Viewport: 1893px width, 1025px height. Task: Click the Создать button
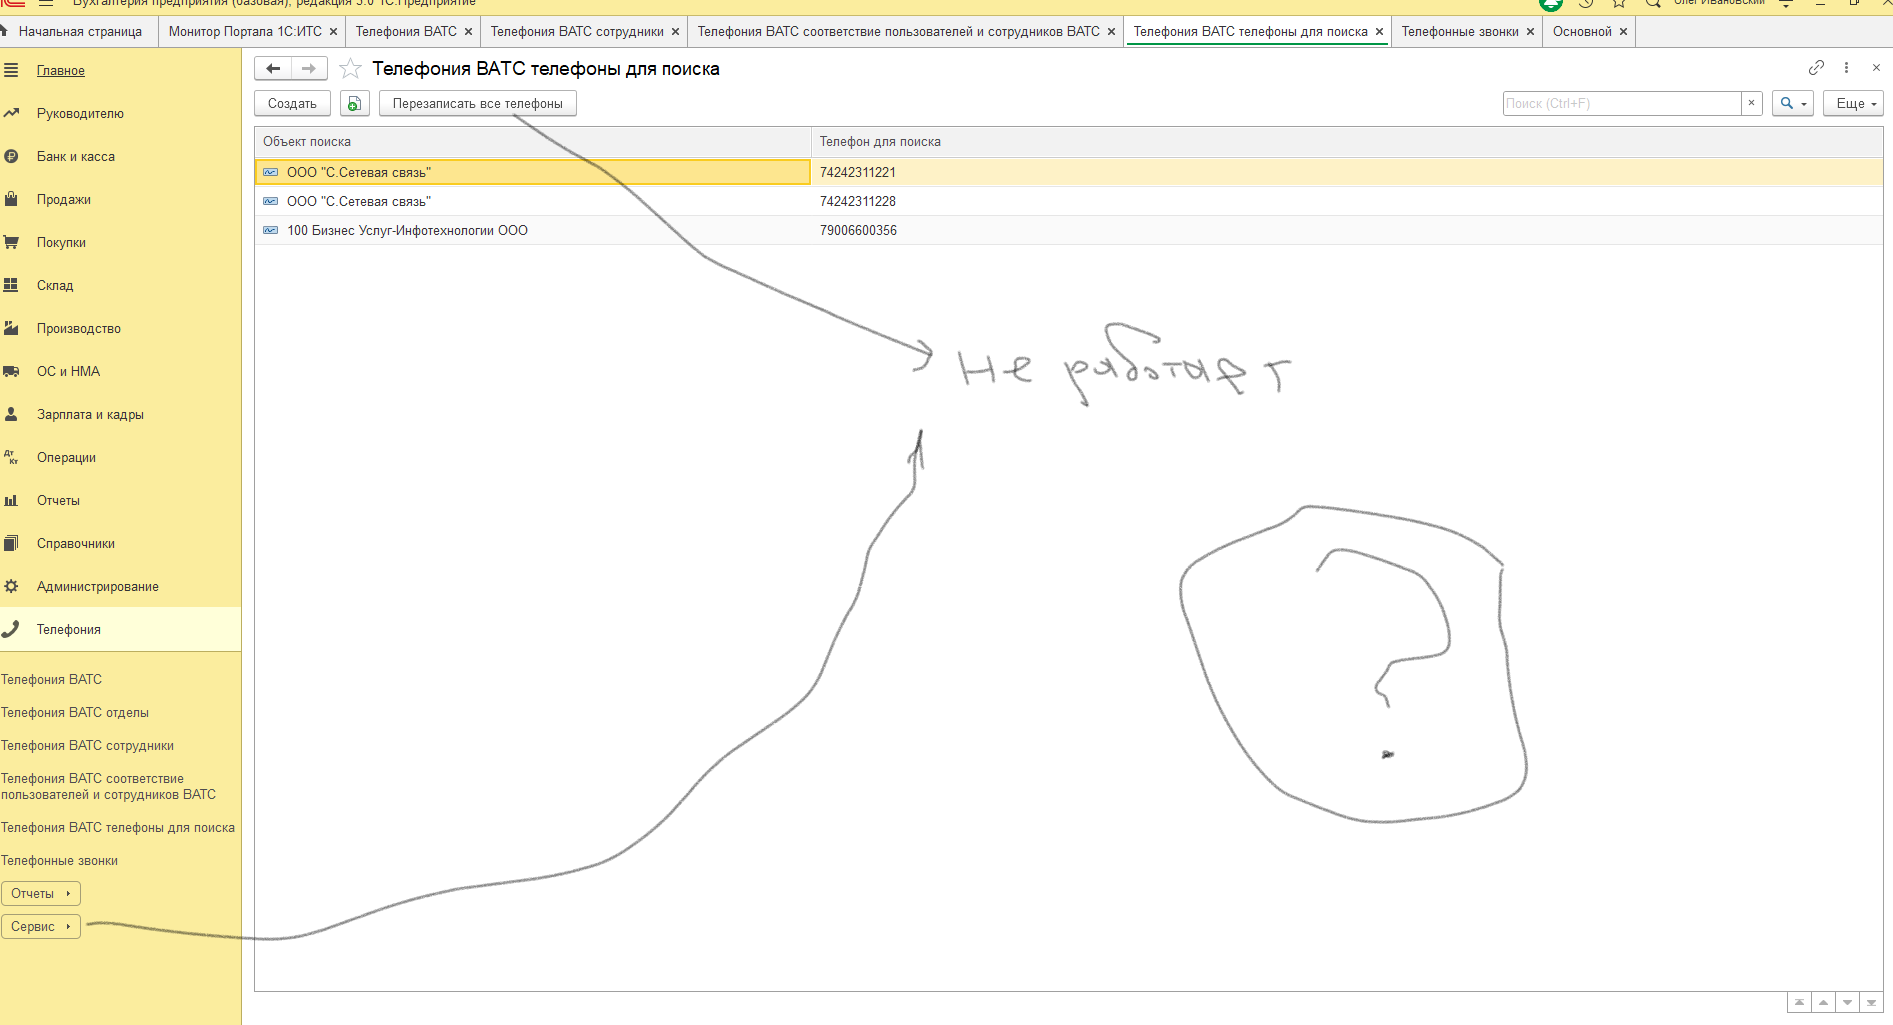[x=292, y=104]
